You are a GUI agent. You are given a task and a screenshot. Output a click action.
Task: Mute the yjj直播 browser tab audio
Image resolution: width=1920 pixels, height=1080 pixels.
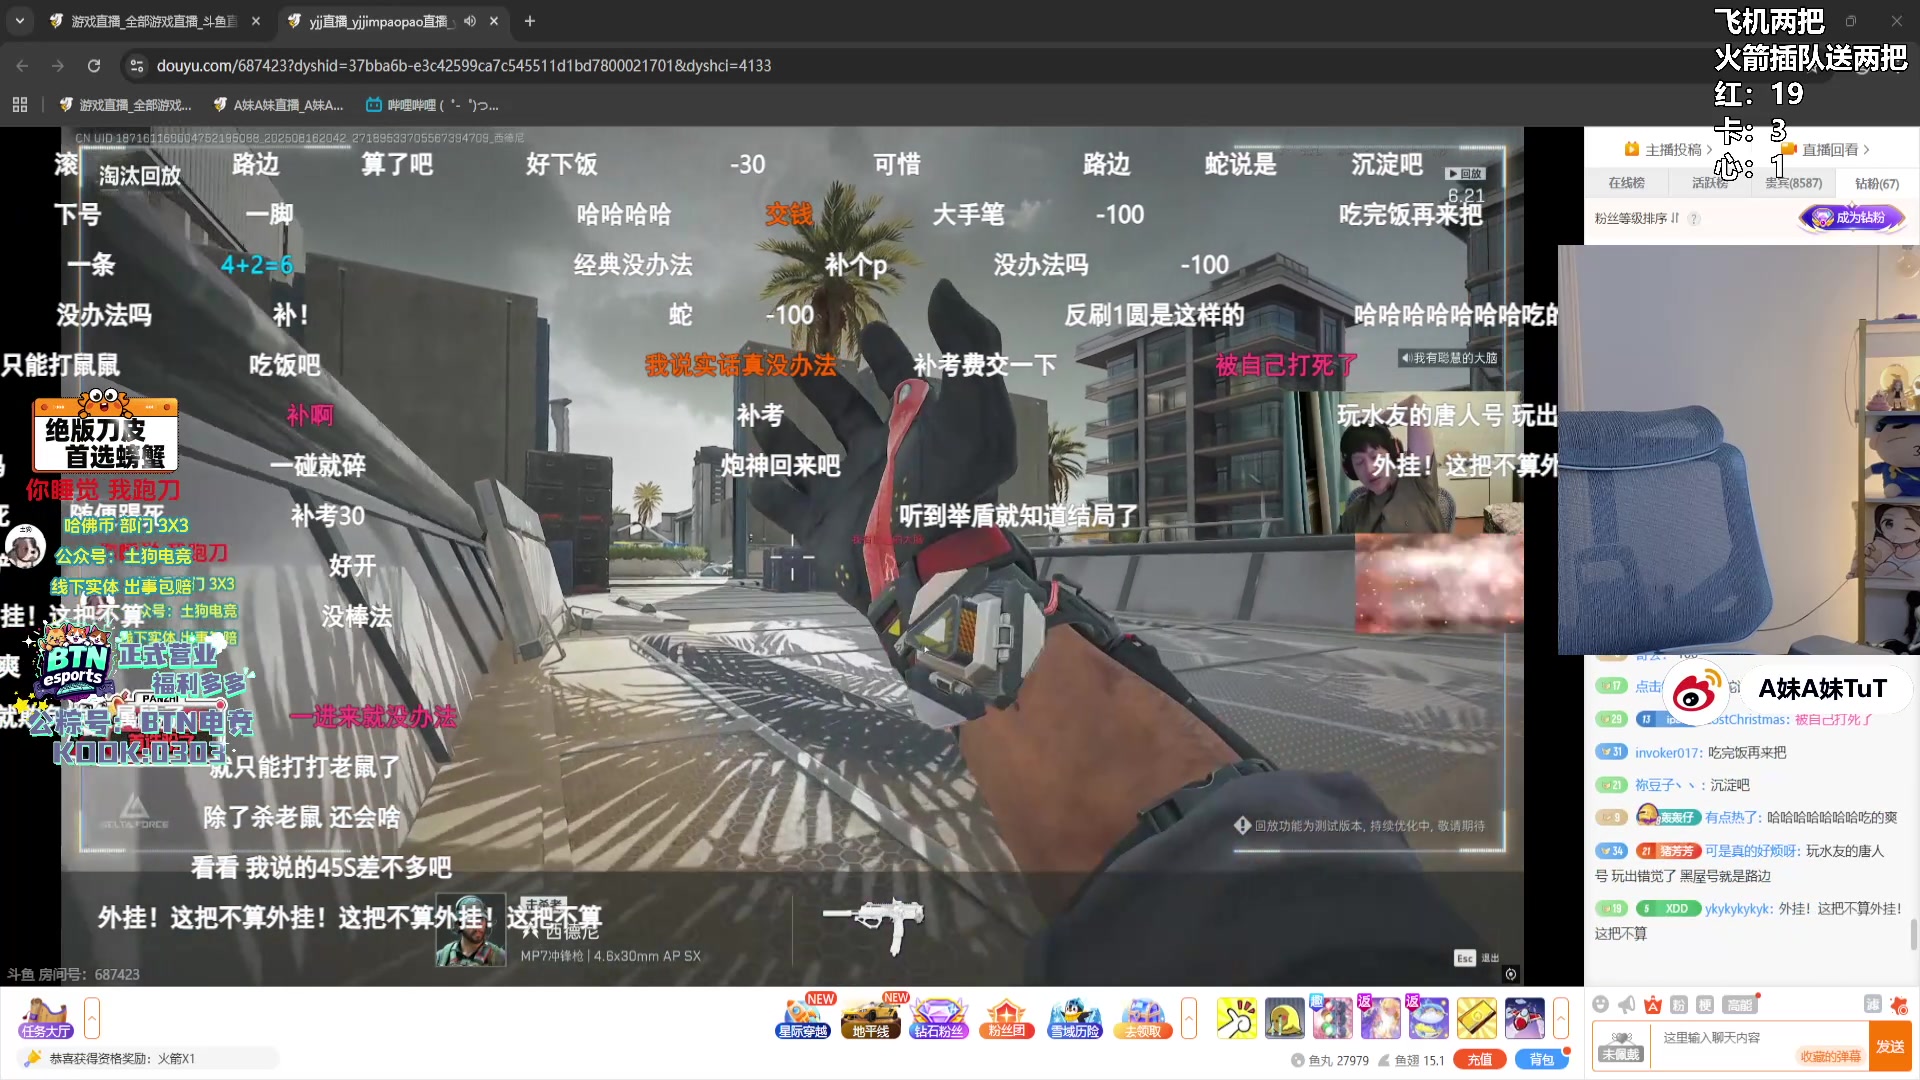point(469,21)
